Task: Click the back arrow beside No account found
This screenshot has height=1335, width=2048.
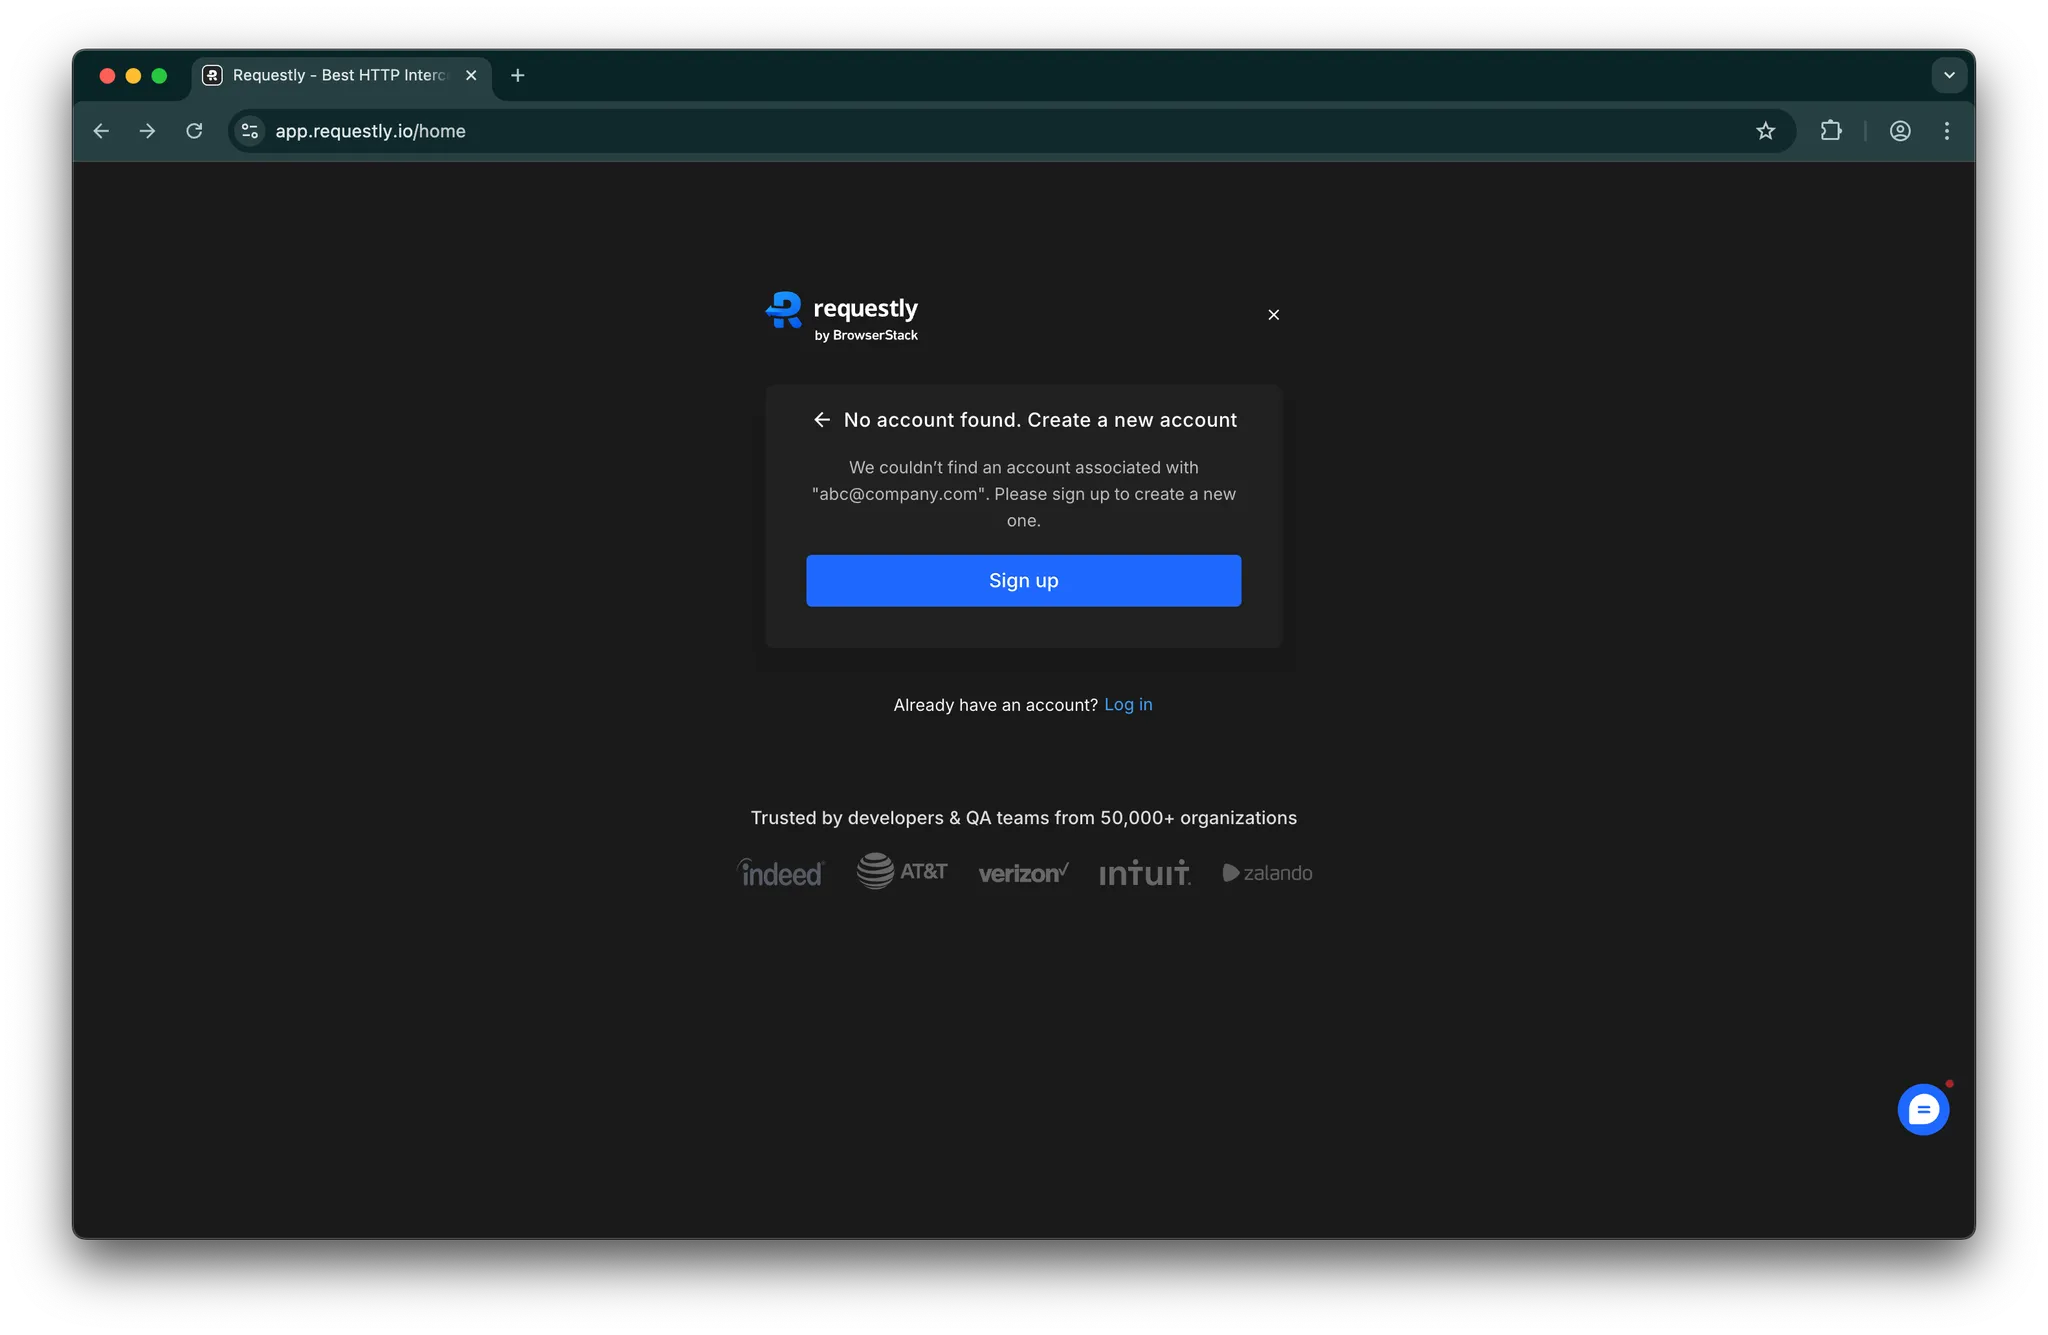Action: 822,420
